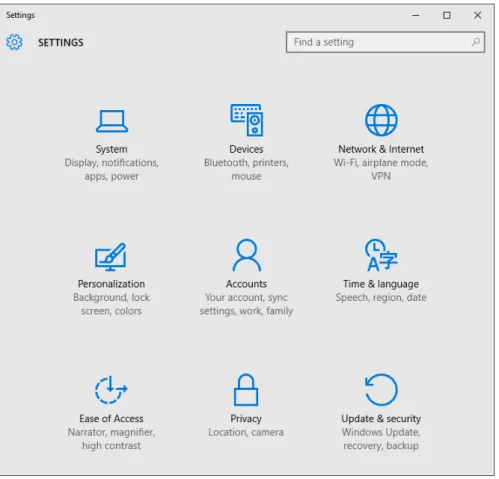Click 'Narrator, magnifier, high contrast' description
The width and height of the screenshot is (499, 479).
pos(111,439)
